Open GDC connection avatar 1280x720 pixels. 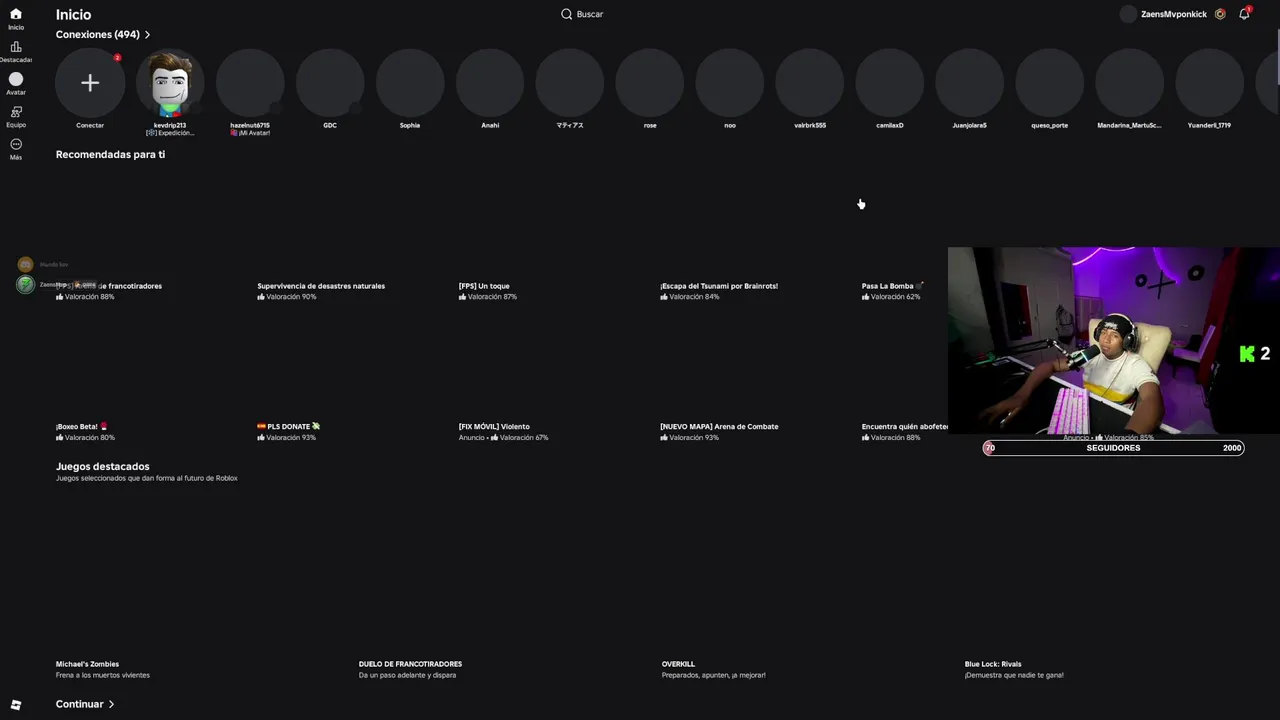pyautogui.click(x=330, y=83)
